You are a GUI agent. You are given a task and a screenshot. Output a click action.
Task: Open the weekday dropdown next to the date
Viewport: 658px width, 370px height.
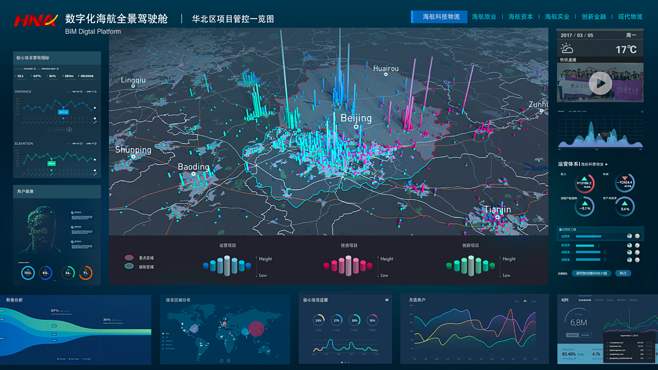tap(631, 35)
